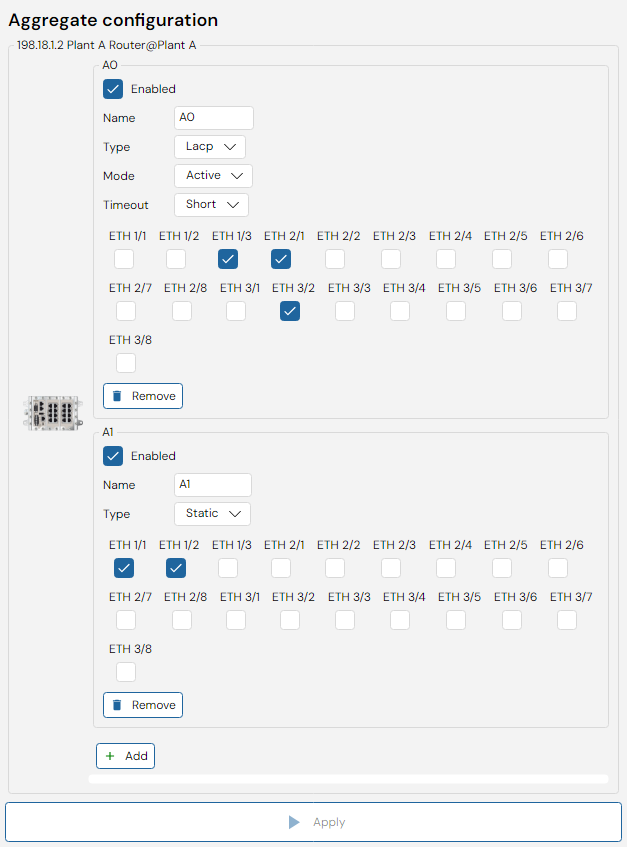The height and width of the screenshot is (847, 627).
Task: Click the Plant A Router device image
Action: tap(53, 413)
